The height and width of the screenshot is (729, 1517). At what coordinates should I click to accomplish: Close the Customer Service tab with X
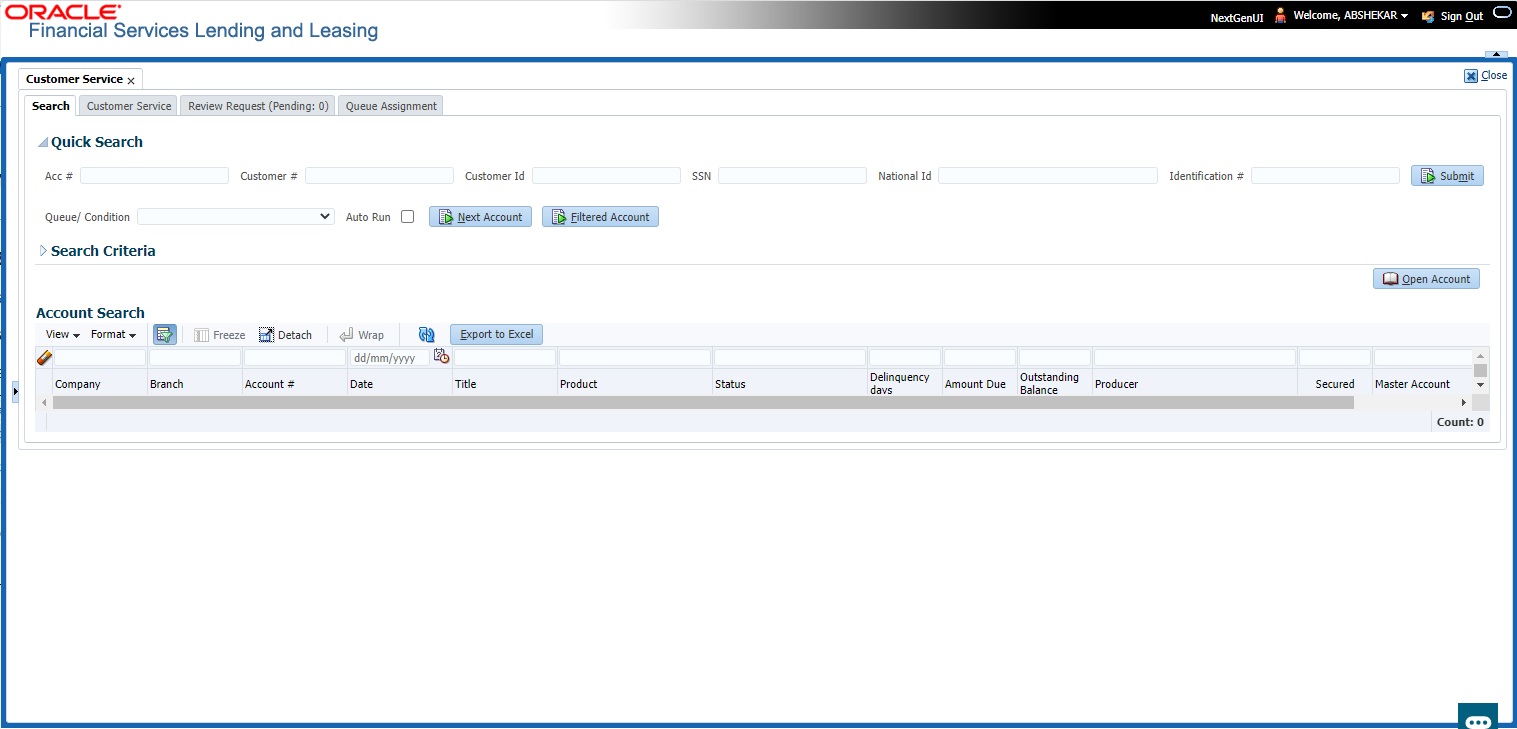coord(131,80)
